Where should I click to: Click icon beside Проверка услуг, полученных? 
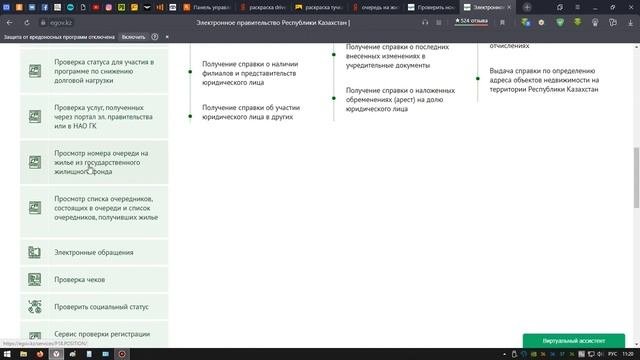35,117
